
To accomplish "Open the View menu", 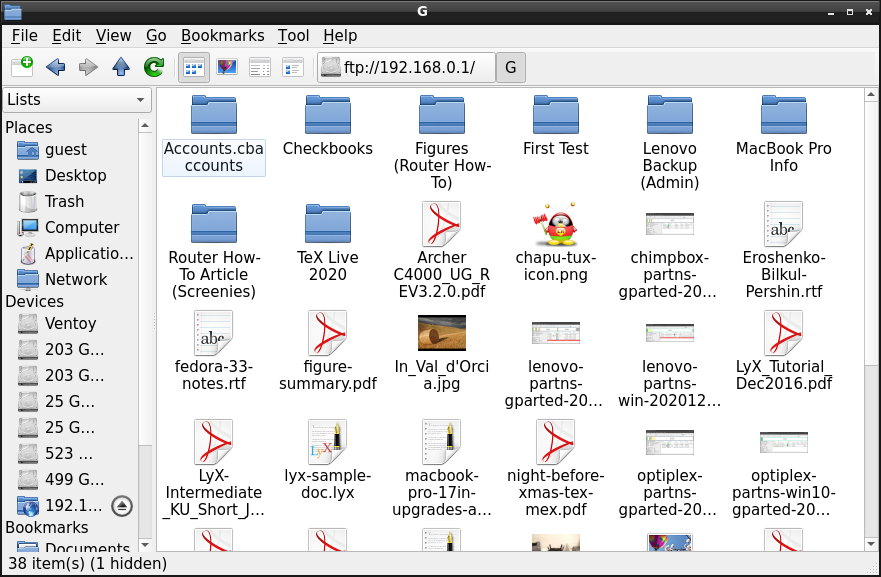I will coord(113,36).
